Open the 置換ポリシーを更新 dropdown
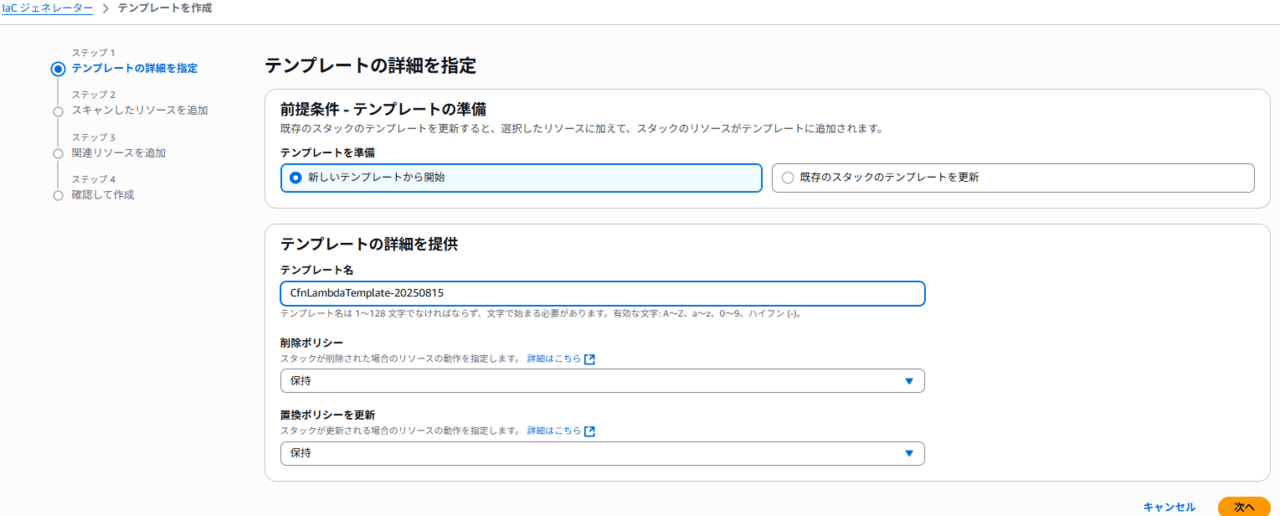 coord(602,453)
